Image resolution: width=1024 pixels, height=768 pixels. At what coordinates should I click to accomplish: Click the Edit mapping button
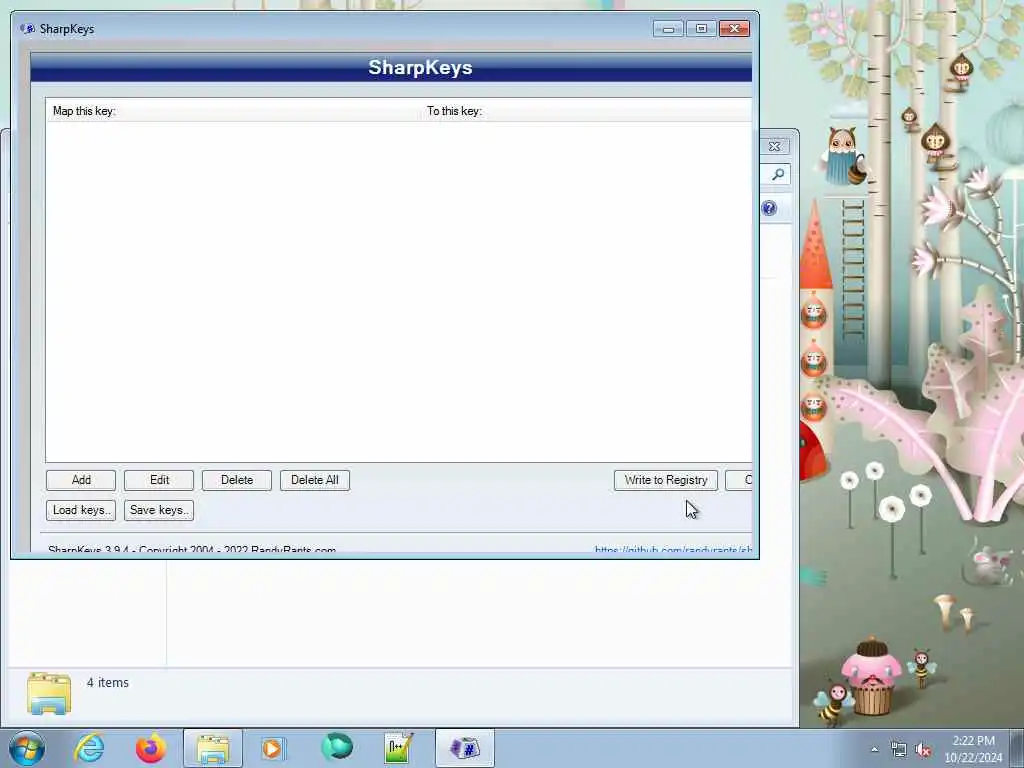(x=159, y=480)
